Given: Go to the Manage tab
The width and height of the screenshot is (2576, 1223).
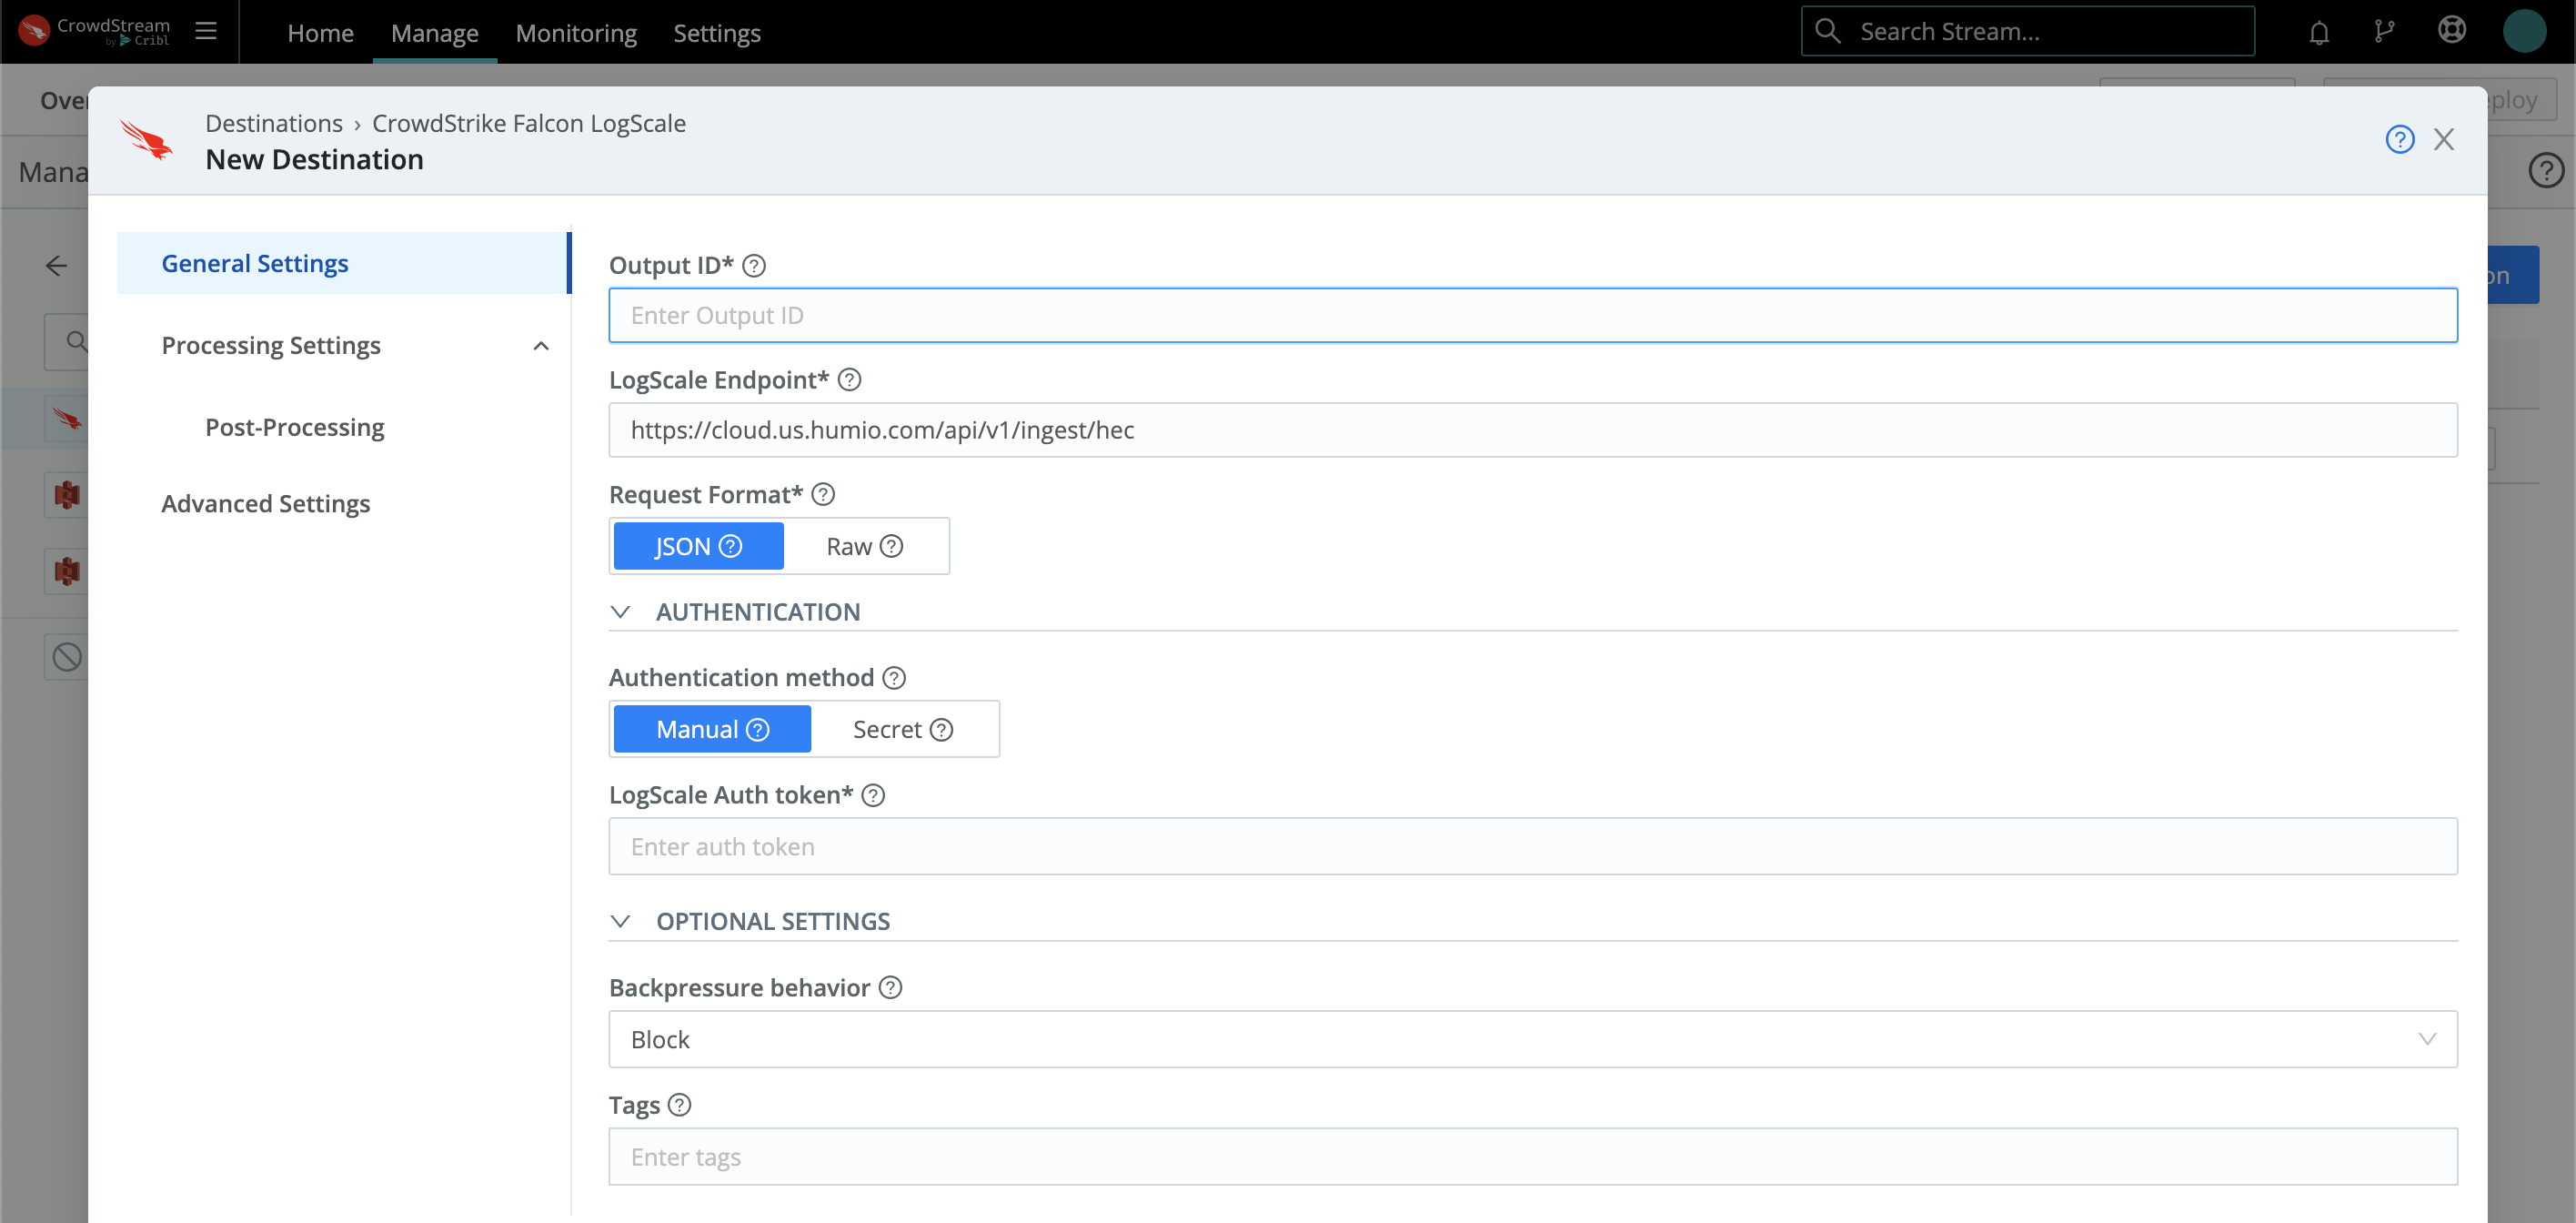Looking at the screenshot, I should [435, 33].
